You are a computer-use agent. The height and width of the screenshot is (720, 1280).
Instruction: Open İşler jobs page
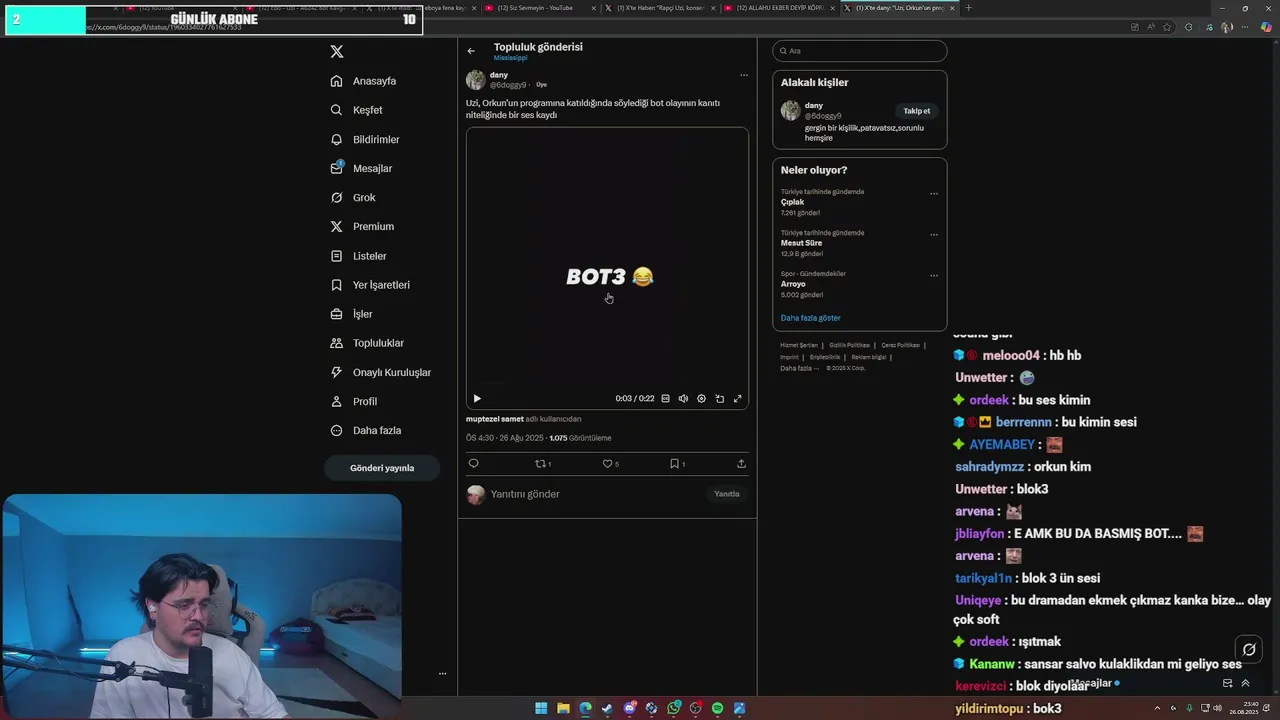click(x=351, y=314)
